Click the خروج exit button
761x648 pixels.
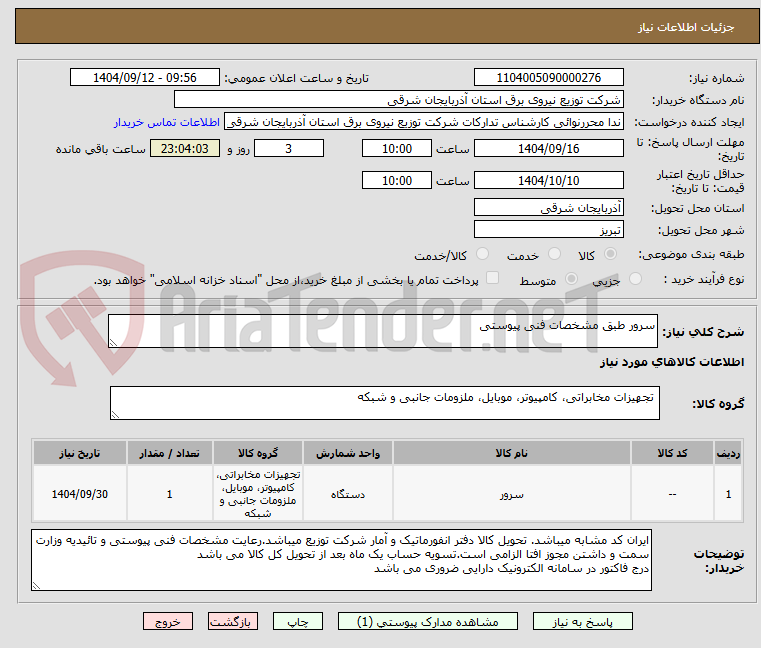point(167,621)
